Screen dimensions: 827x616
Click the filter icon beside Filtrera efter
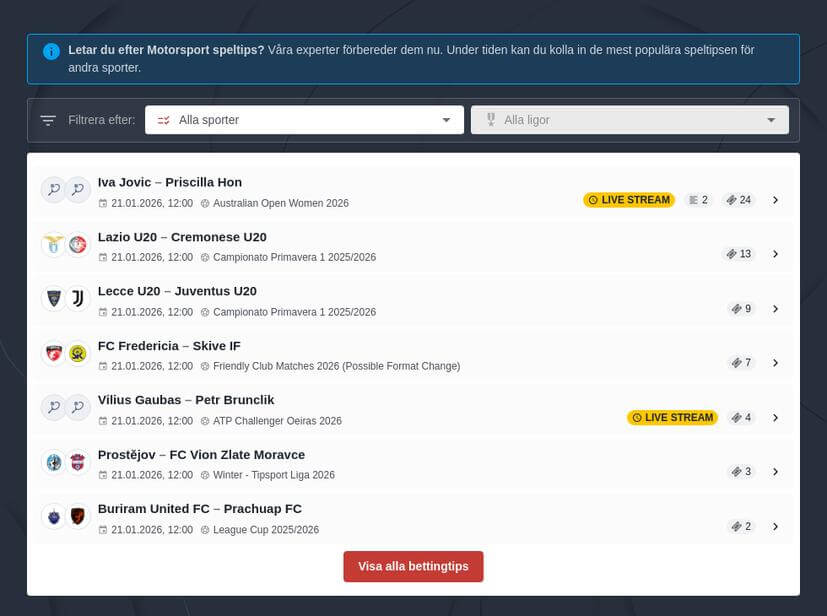48,120
